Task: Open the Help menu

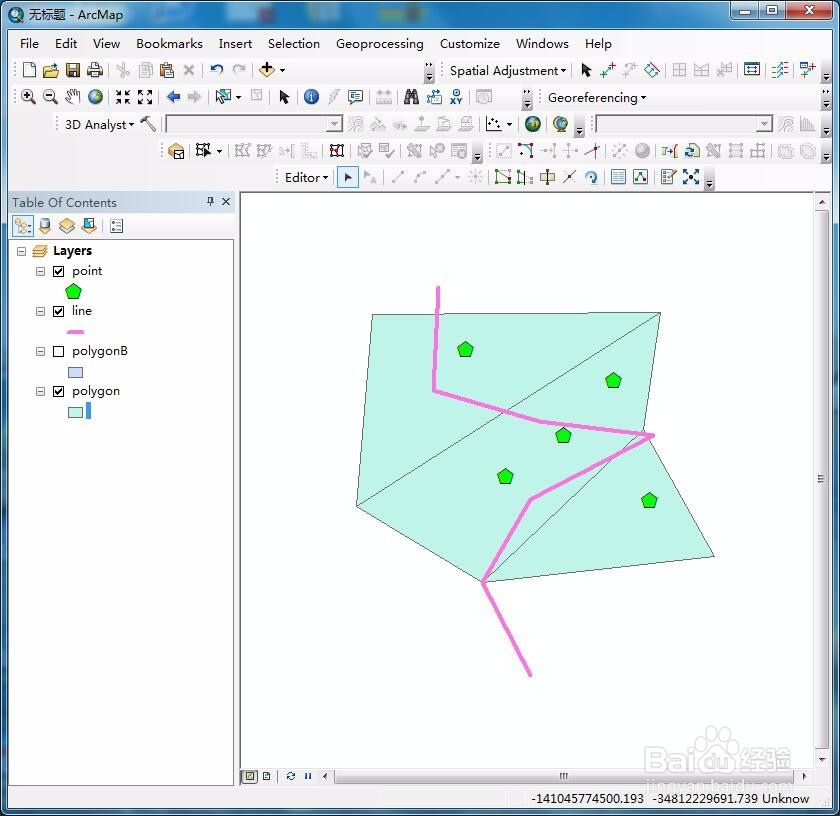Action: point(598,43)
